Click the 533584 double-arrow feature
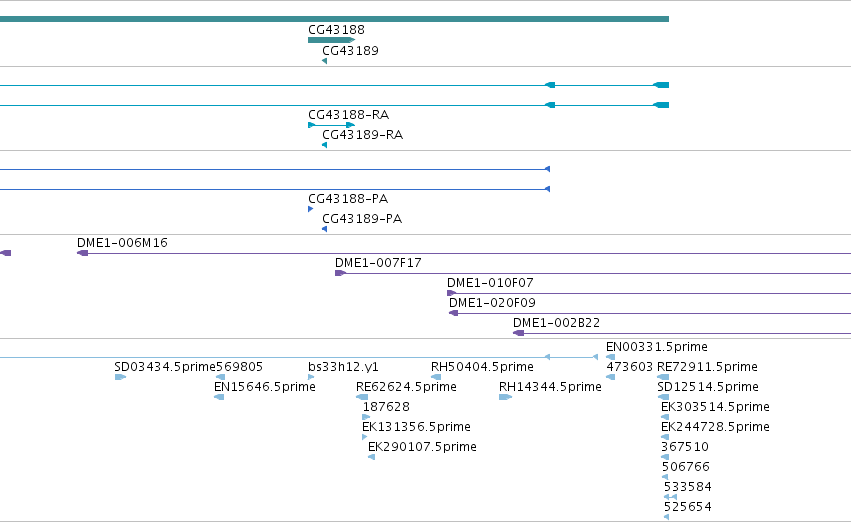Viewport: 851px width, 522px height. [x=670, y=497]
